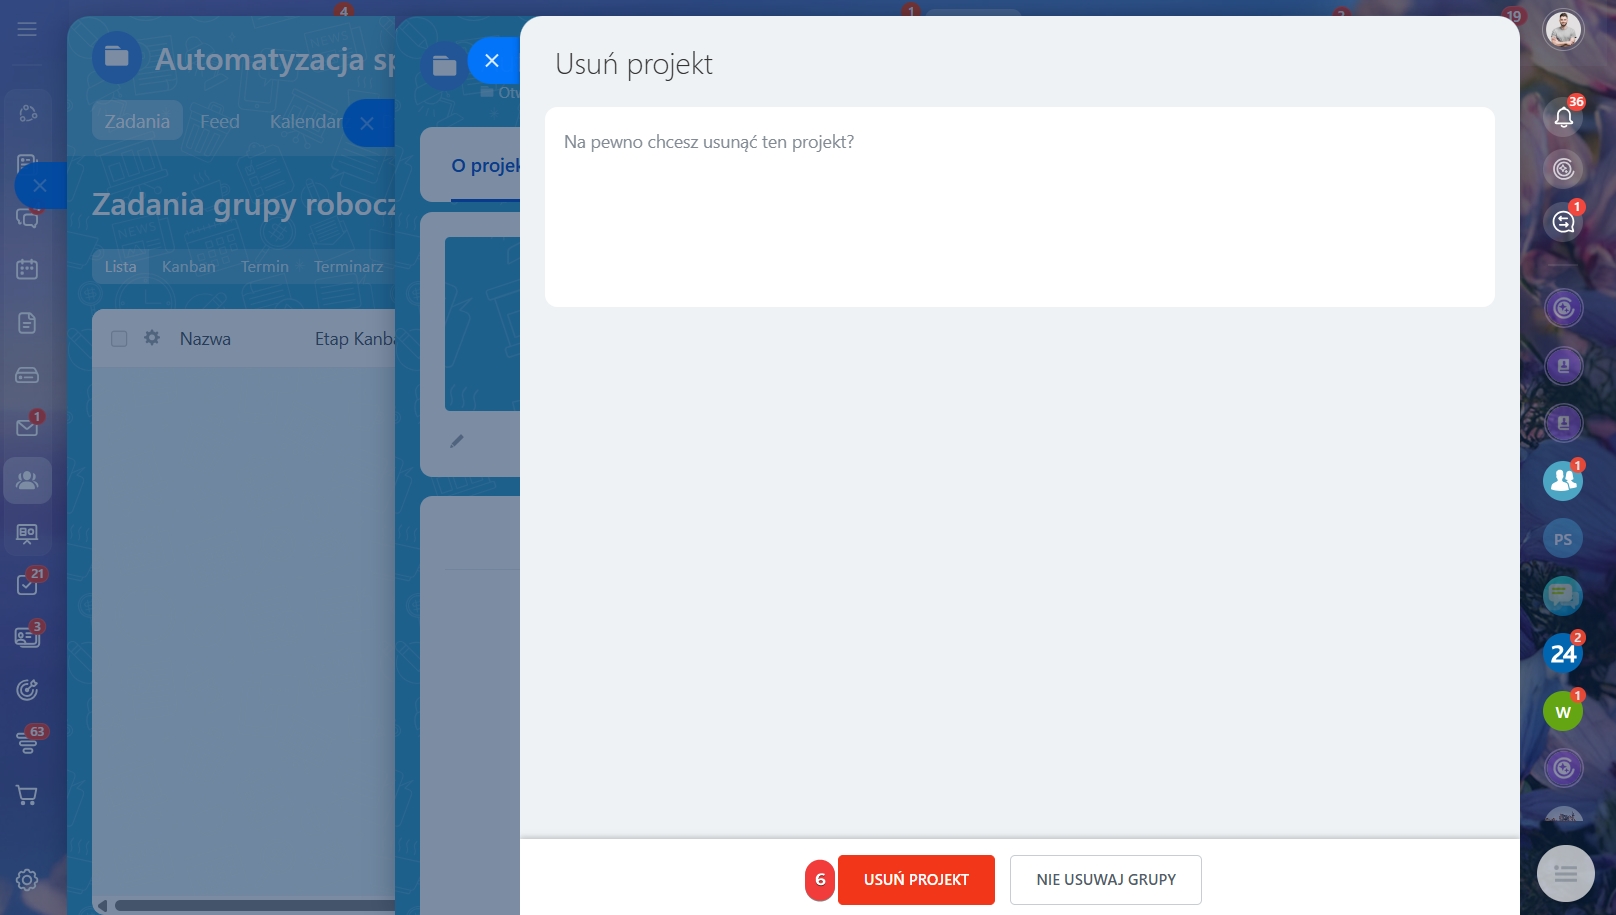Open the green W chat avatar
This screenshot has width=1616, height=915.
point(1563,712)
